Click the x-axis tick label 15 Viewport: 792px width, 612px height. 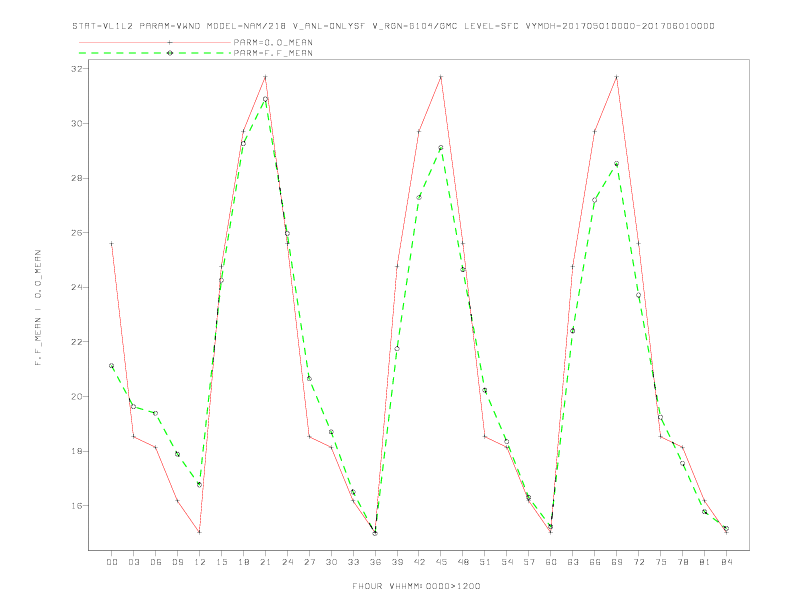221,562
